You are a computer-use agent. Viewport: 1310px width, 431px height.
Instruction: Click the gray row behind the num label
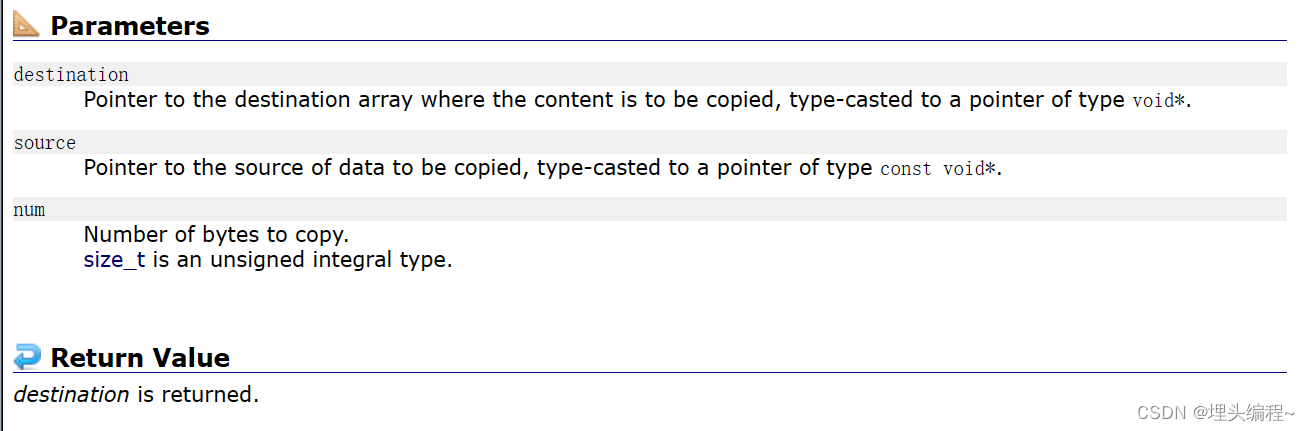(x=650, y=209)
